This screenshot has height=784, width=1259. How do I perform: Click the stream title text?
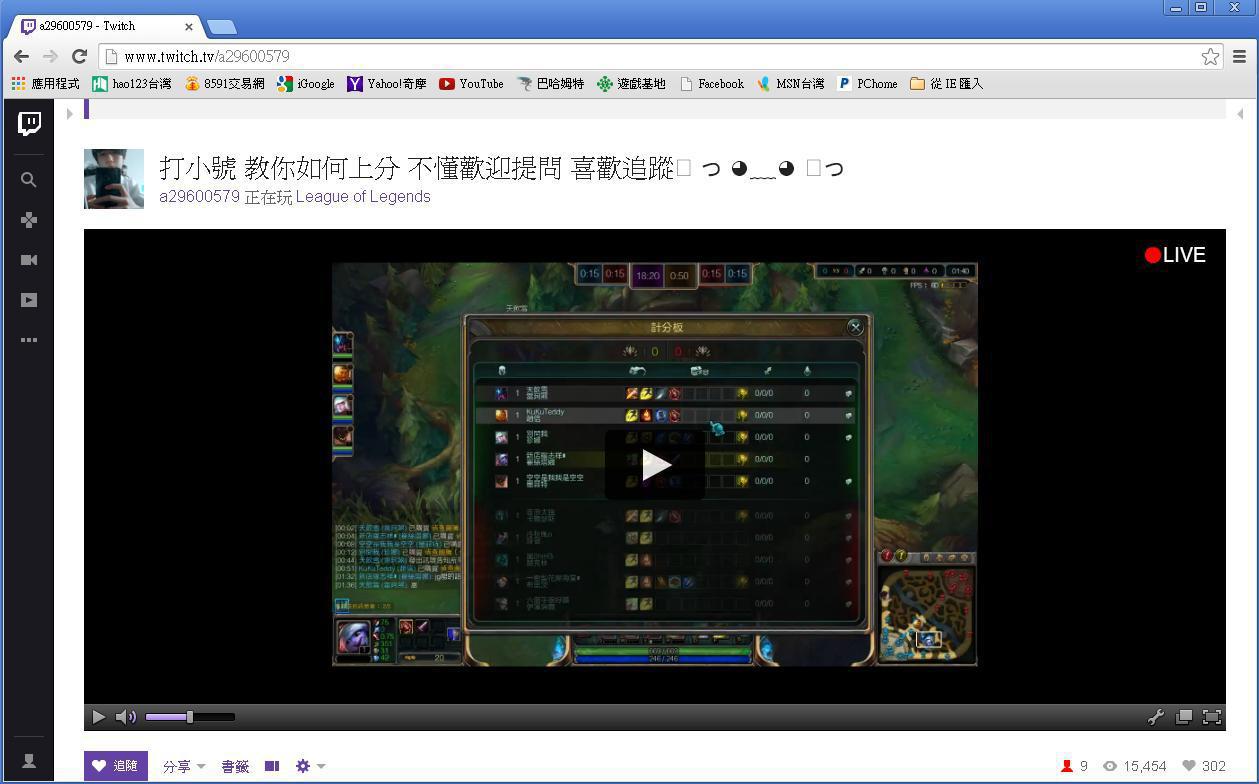point(500,168)
